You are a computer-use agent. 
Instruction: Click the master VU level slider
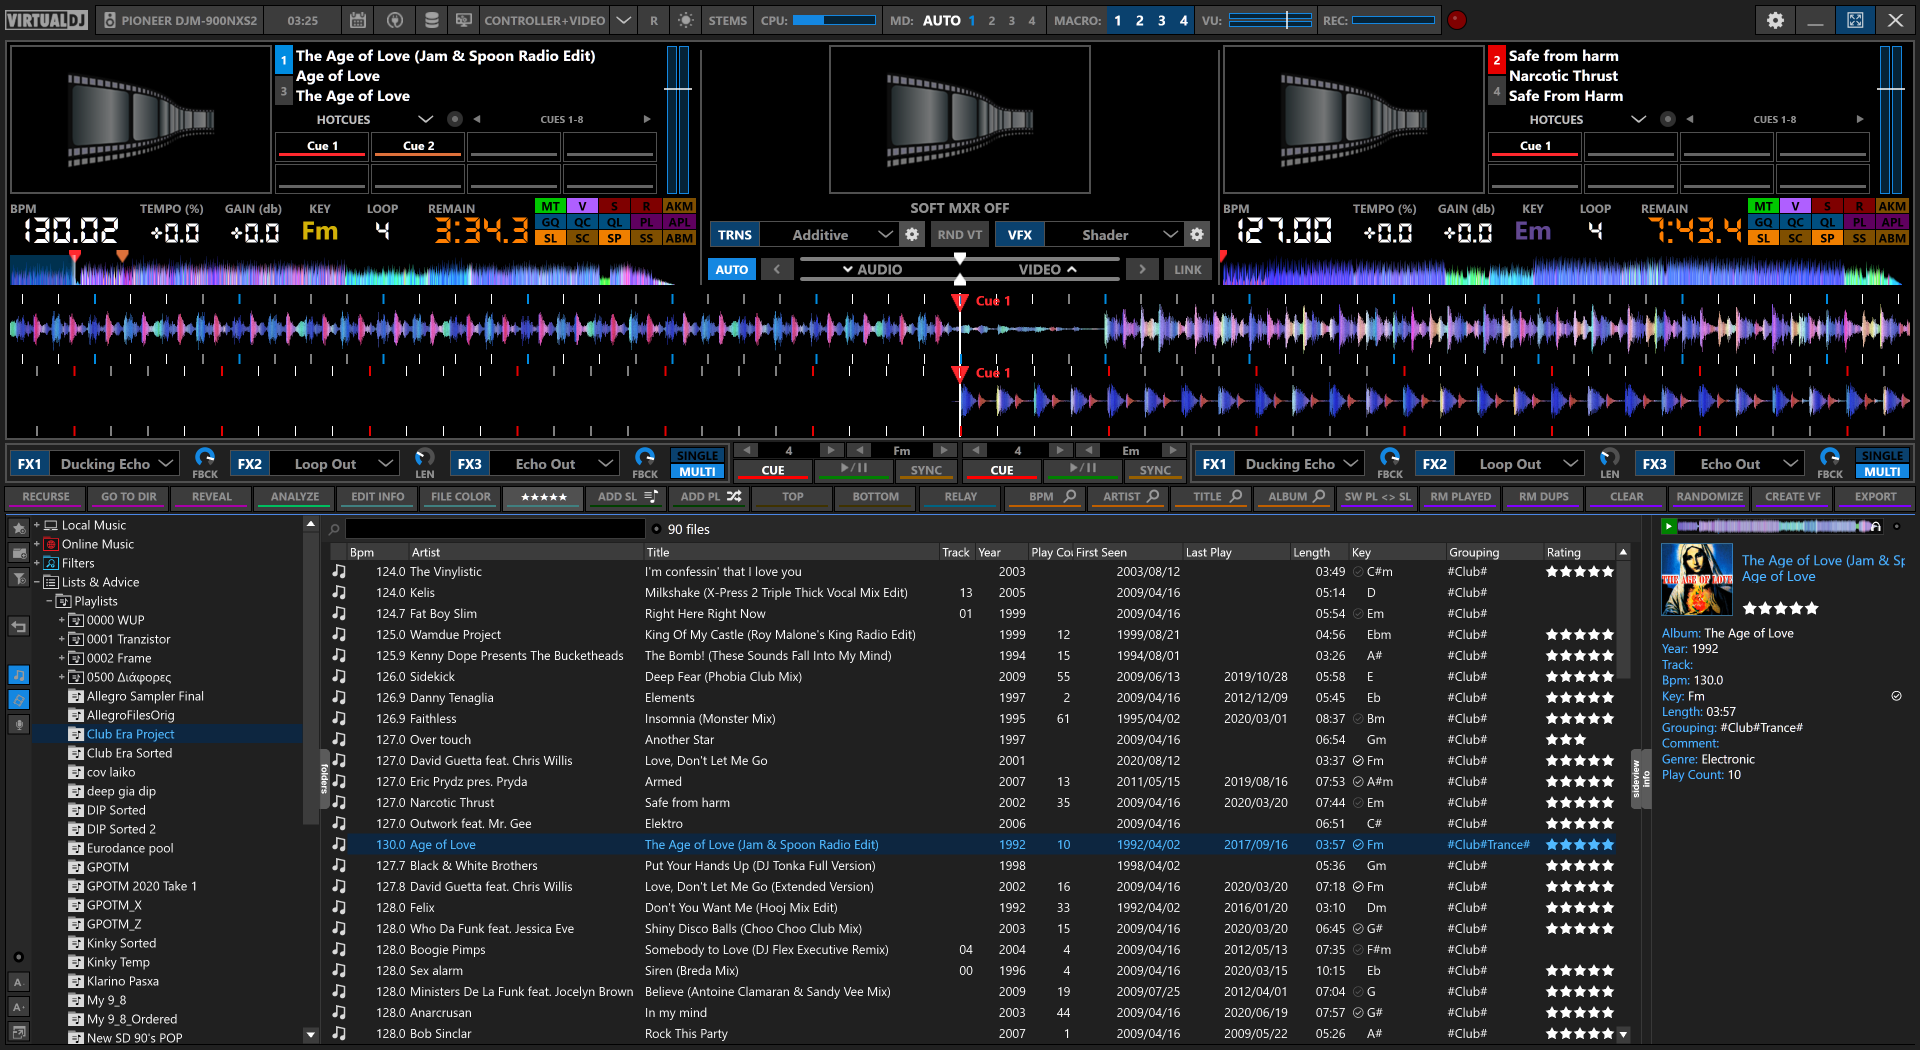pos(1270,20)
